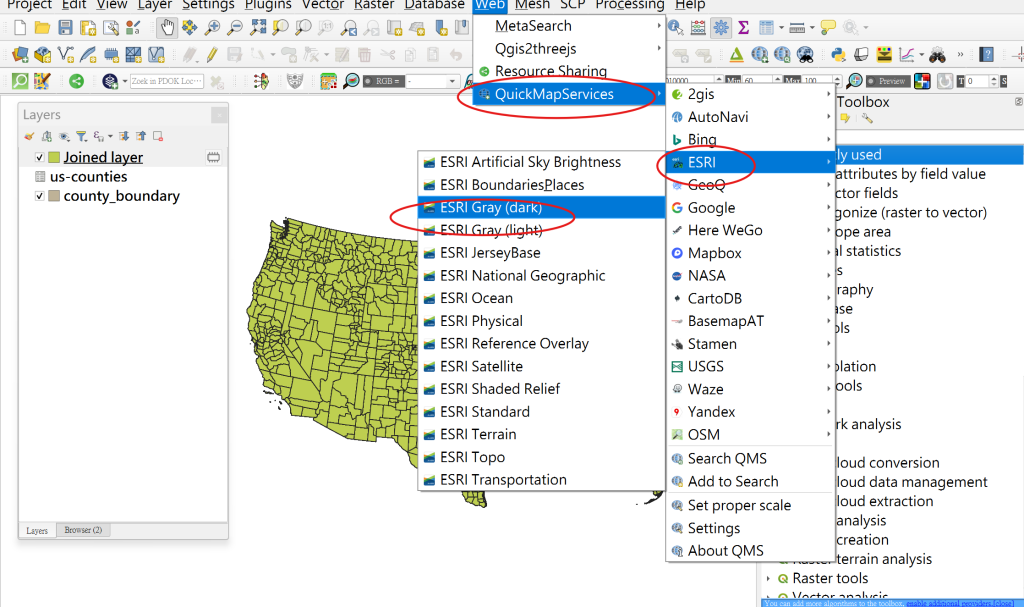Click the New Shapefile Layer icon
Screen dimensions: 1024x607
(x=65, y=55)
